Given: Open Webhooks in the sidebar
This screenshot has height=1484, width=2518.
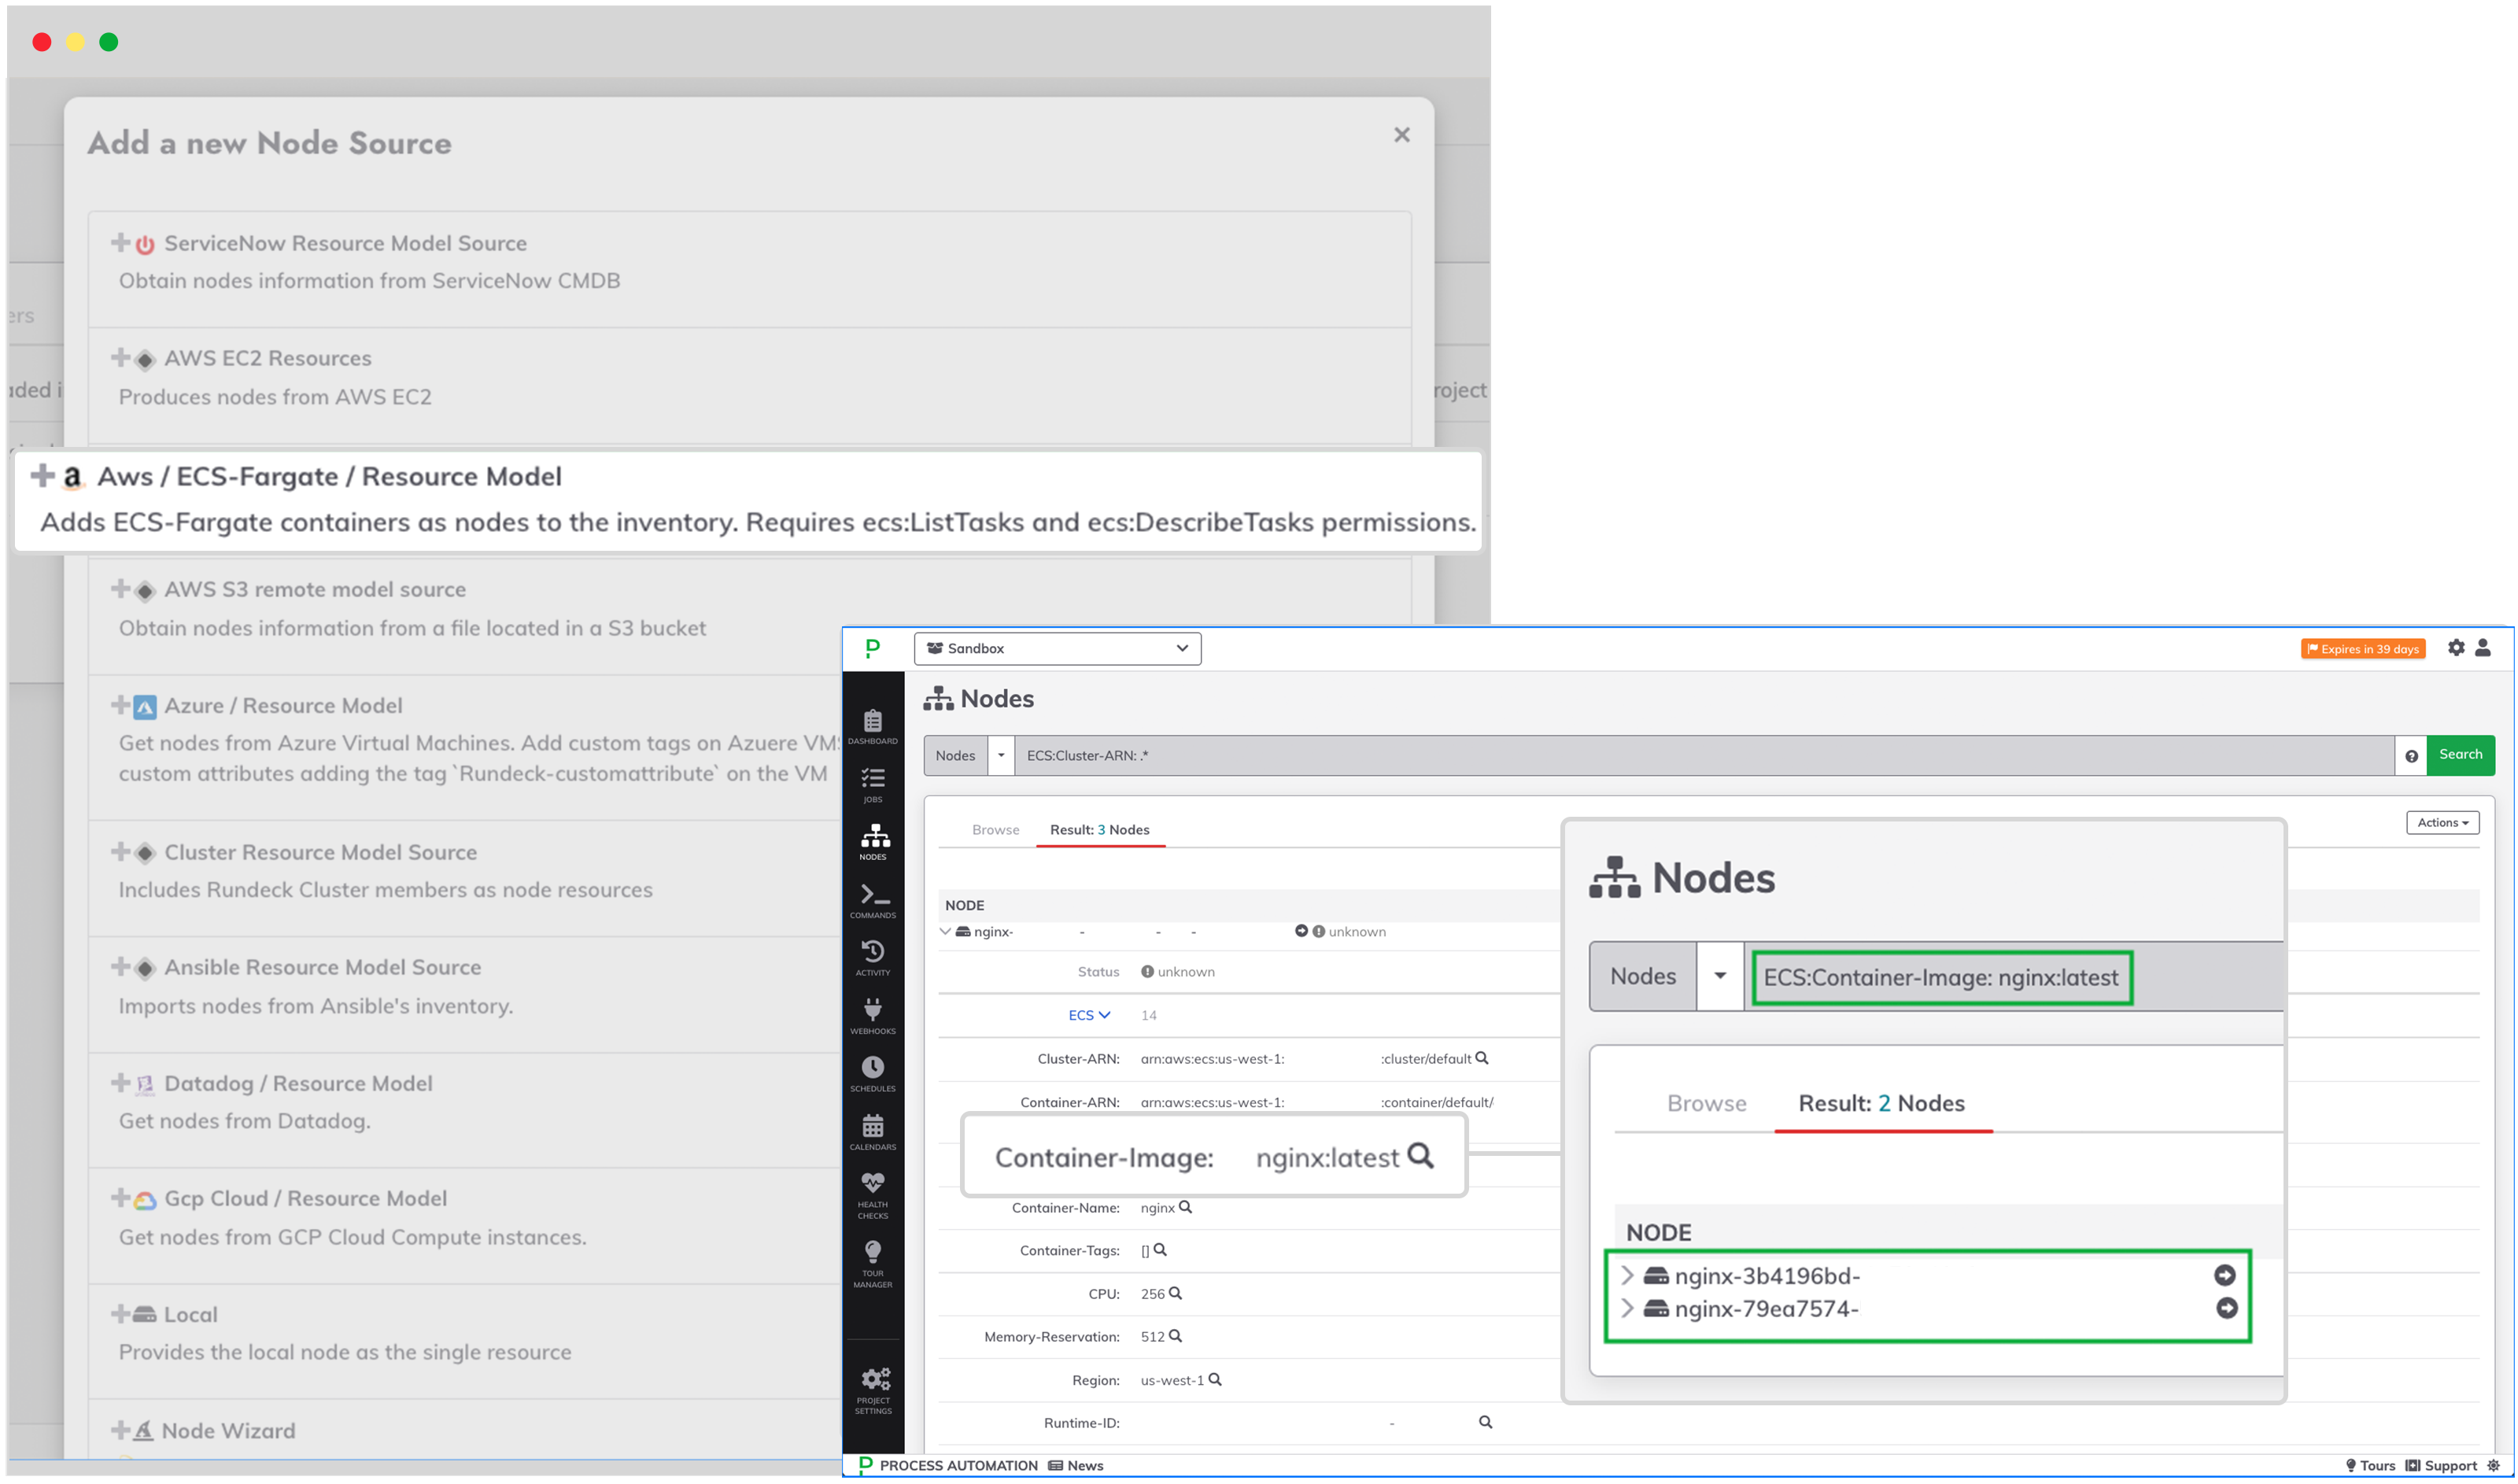Looking at the screenshot, I should 872,1016.
